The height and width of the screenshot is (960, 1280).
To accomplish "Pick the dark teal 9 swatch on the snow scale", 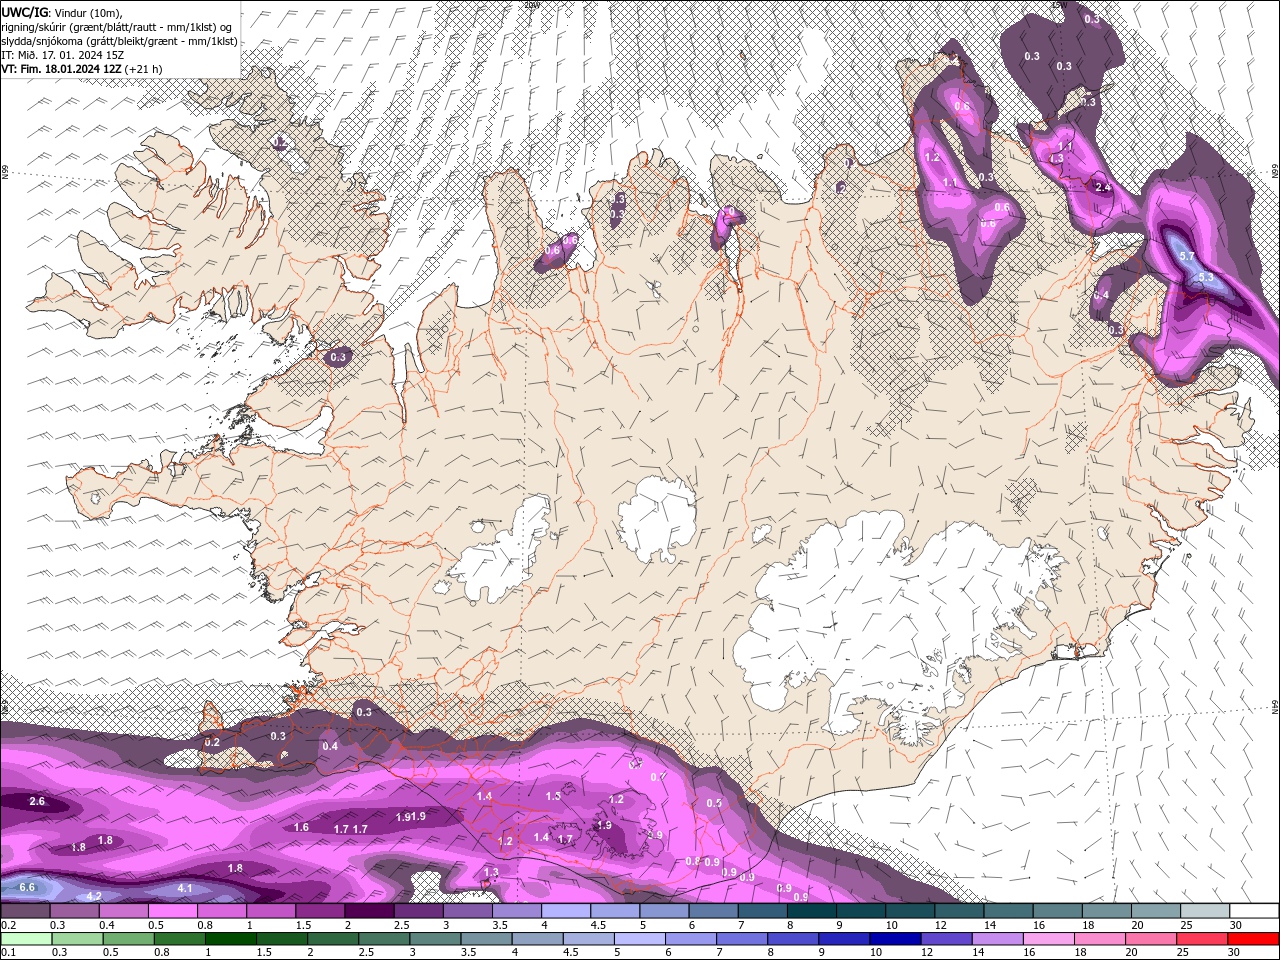I will (860, 911).
